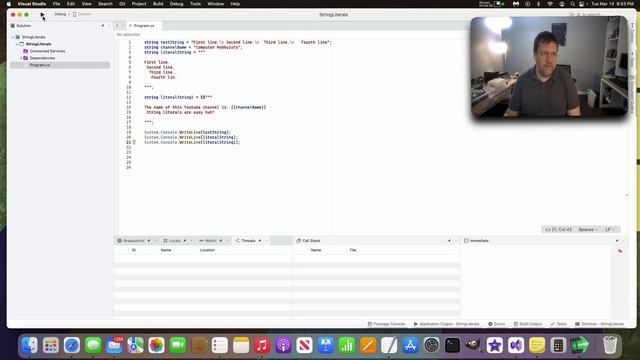
Task: Open the Tasks pad
Action: pyautogui.click(x=558, y=324)
